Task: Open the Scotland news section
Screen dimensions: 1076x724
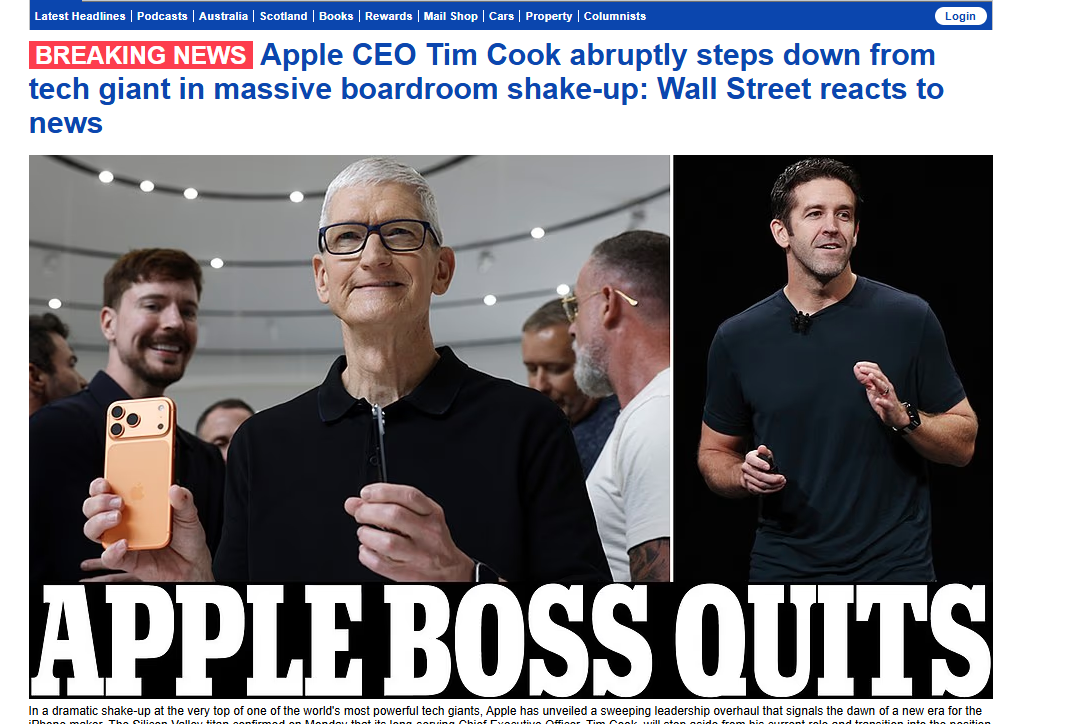Action: (283, 16)
